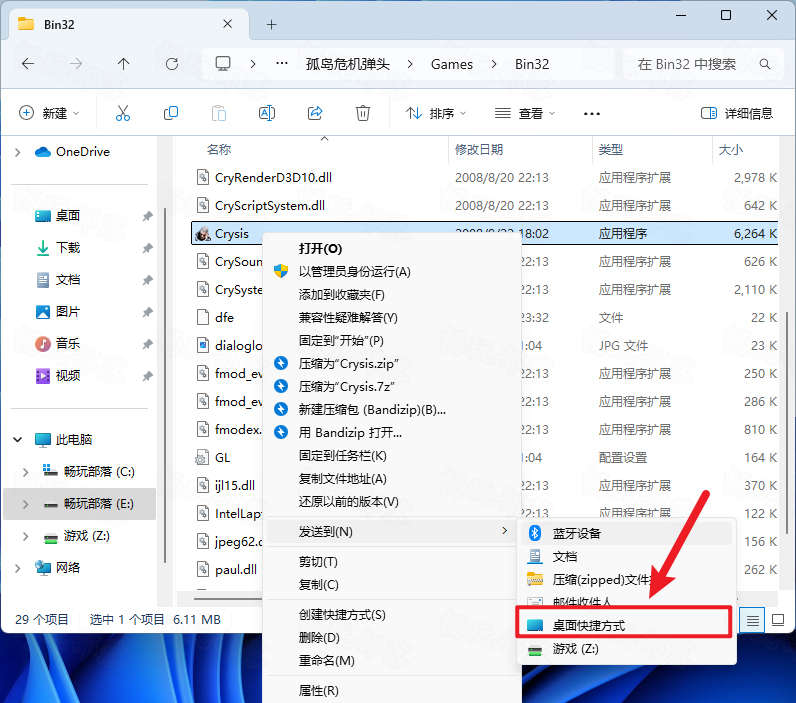Open the 新建 dropdown

(x=49, y=113)
